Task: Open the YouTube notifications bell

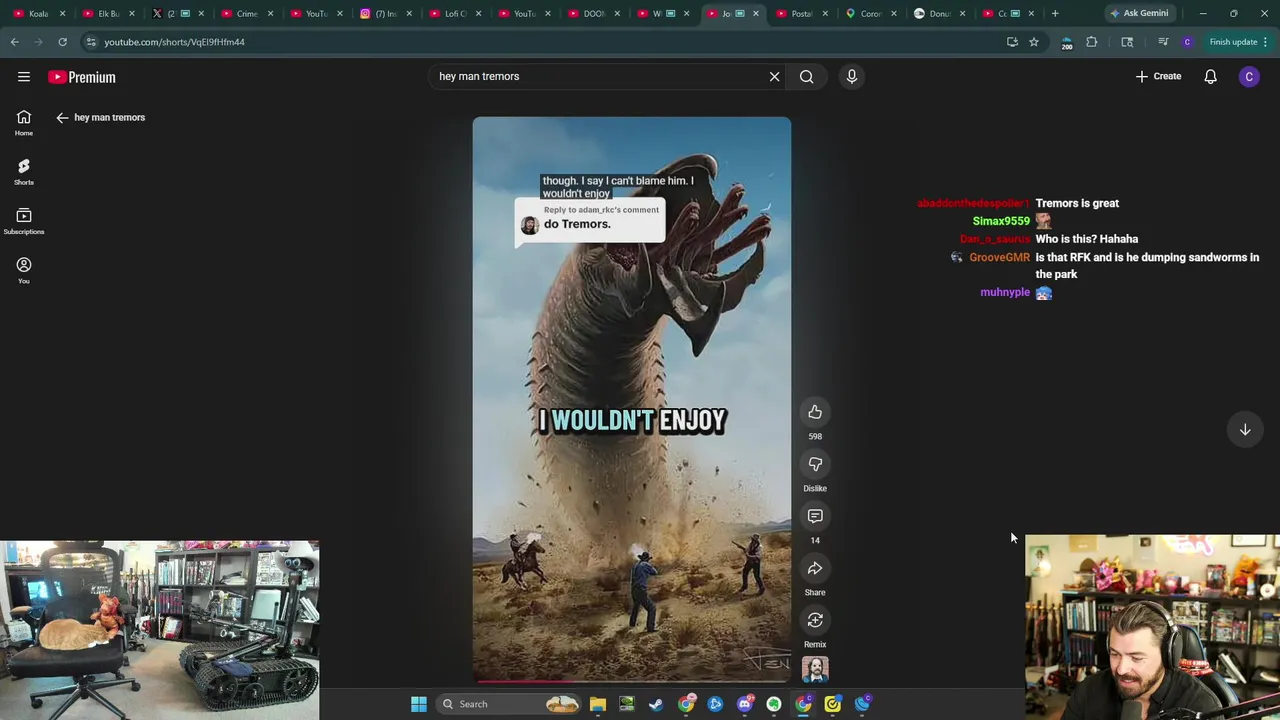Action: point(1210,77)
